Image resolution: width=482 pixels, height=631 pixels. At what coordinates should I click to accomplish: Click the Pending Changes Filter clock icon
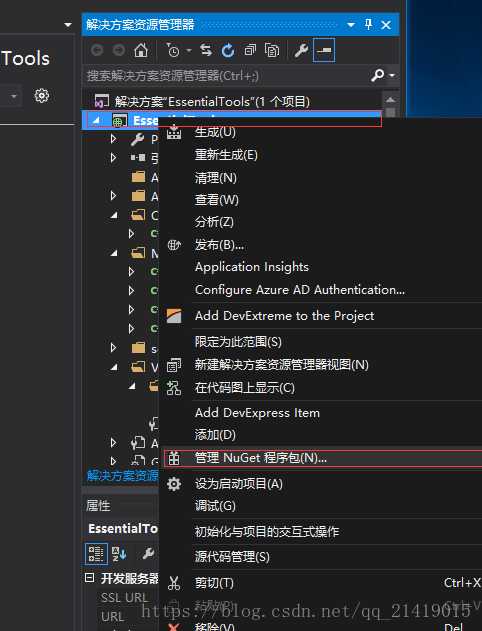(x=173, y=50)
